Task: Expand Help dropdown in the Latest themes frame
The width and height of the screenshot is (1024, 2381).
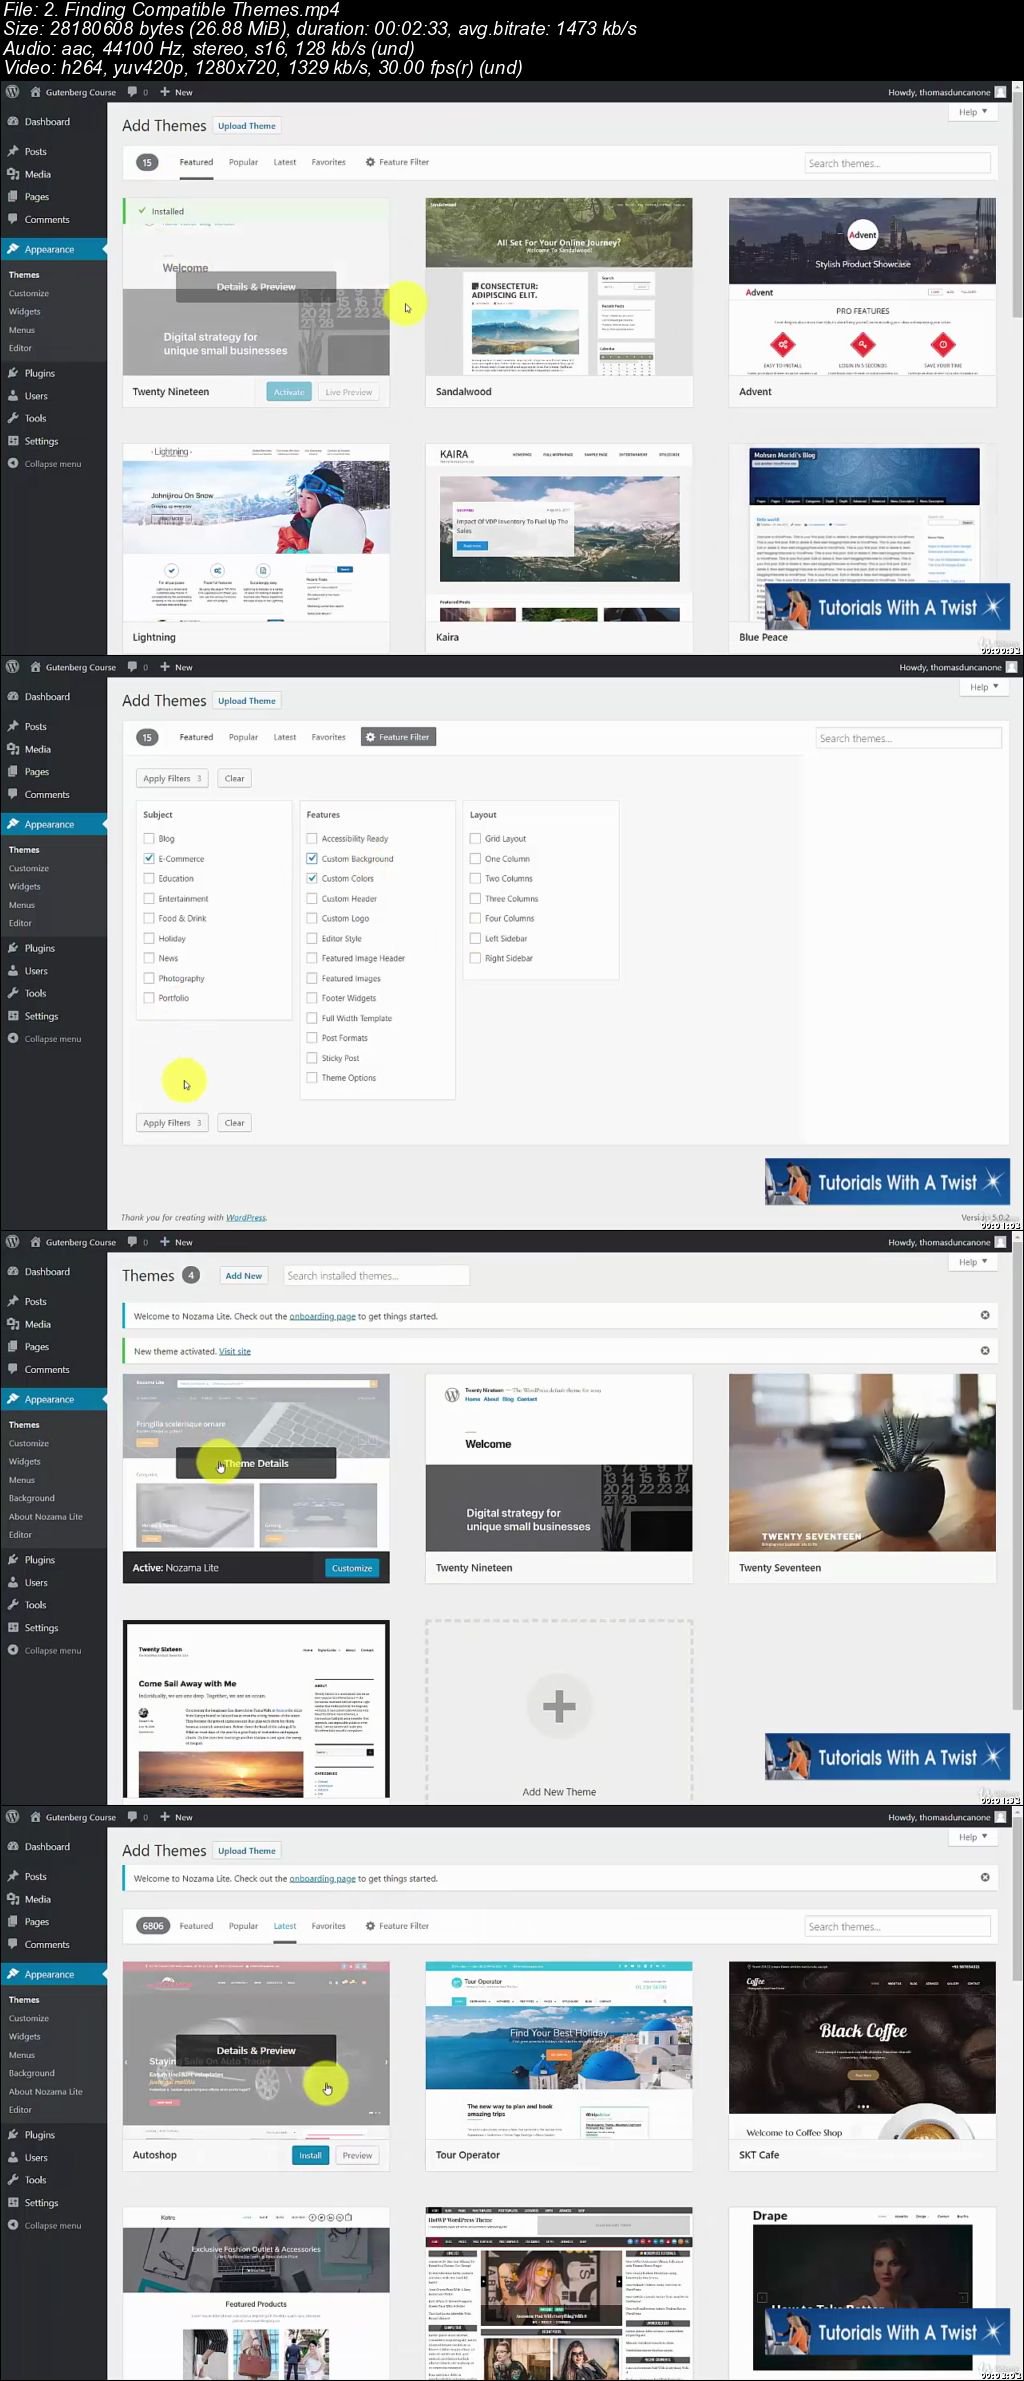Action: (972, 1837)
